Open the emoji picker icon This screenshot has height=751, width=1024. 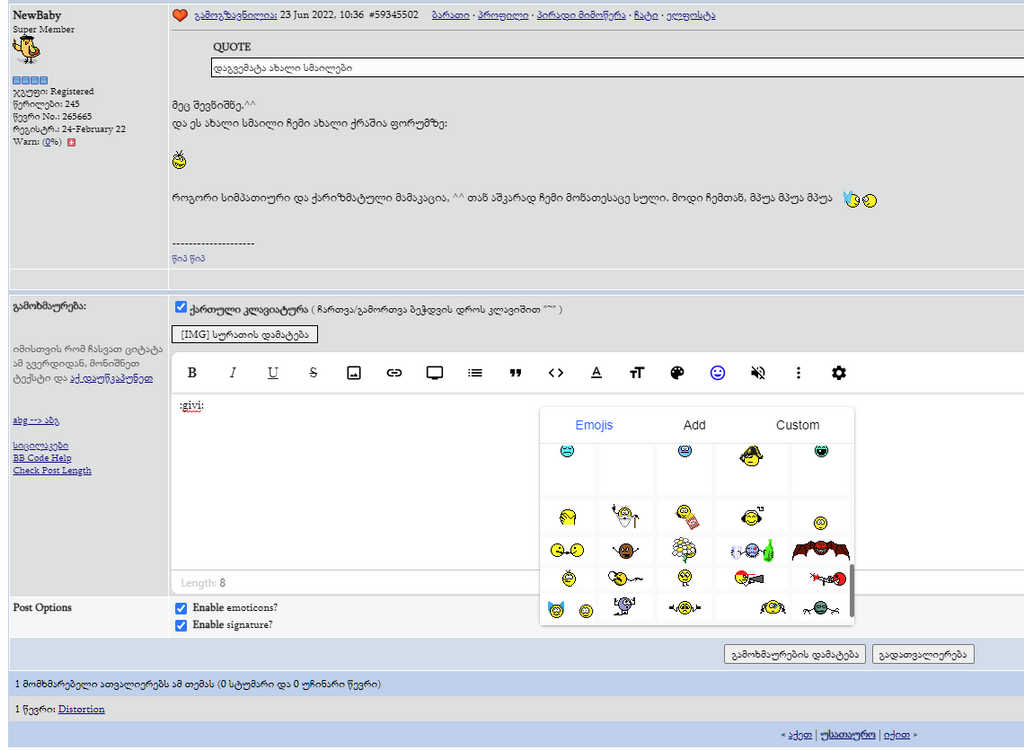717,372
